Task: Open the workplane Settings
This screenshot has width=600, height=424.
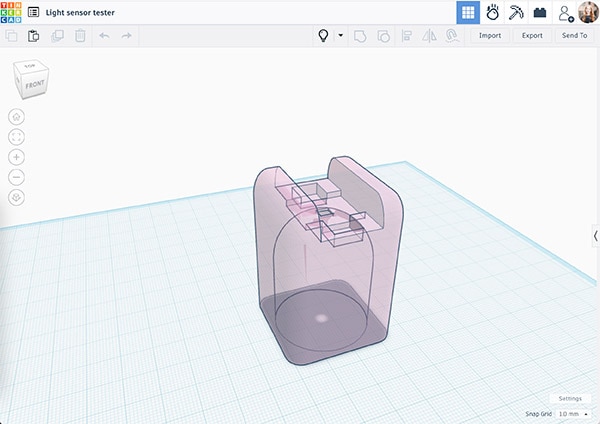Action: (570, 398)
